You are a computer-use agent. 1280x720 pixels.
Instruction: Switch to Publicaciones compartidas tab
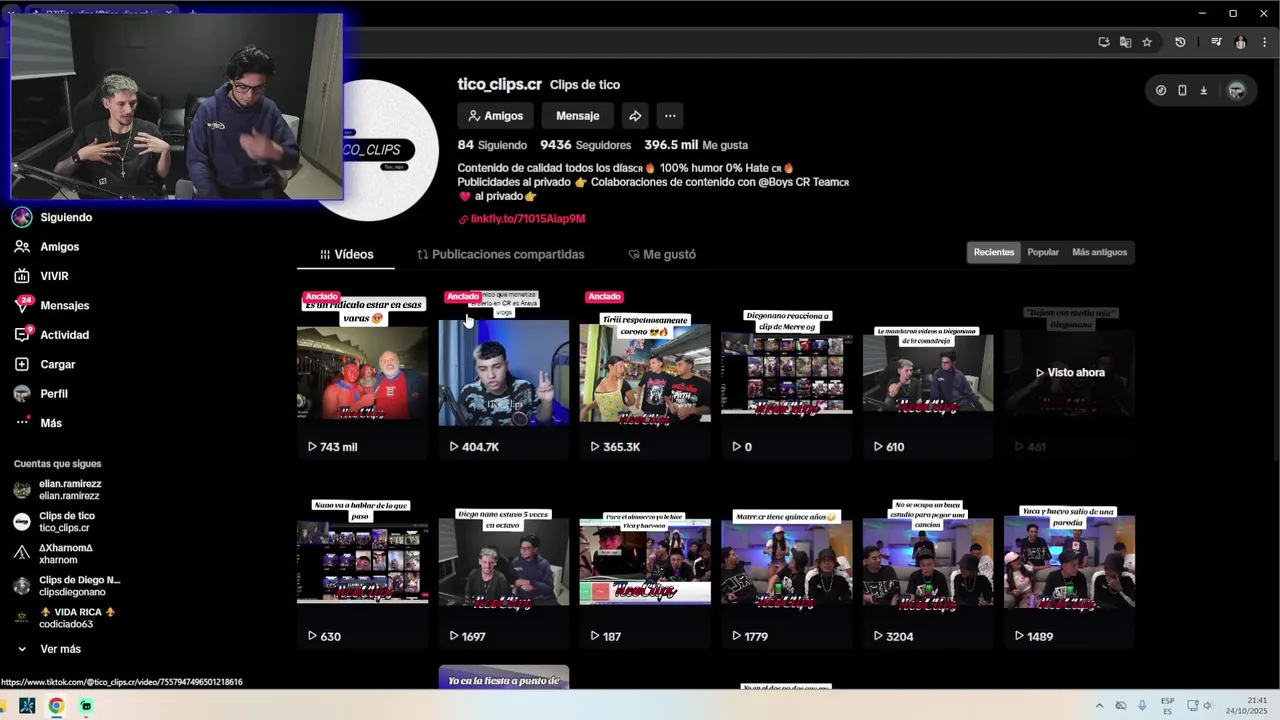click(500, 254)
